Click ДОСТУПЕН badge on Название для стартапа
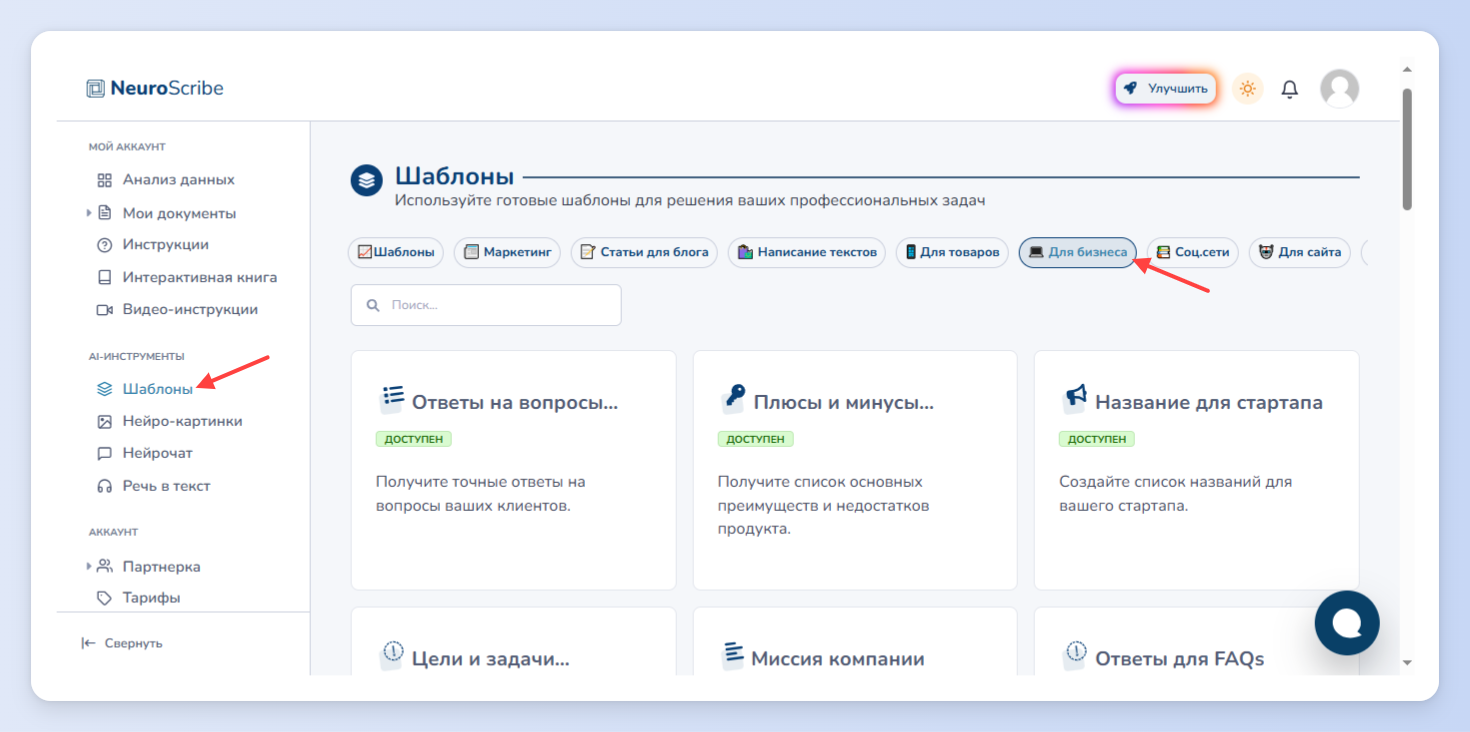This screenshot has width=1470, height=732. 1096,439
